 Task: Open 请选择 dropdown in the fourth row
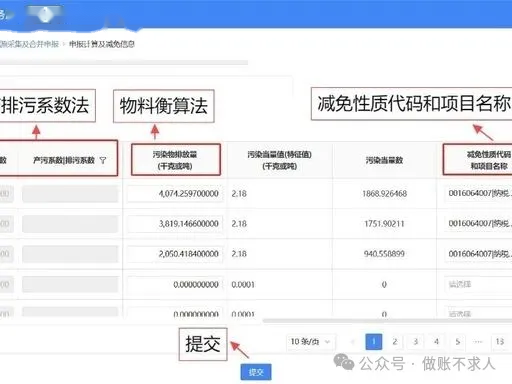point(479,284)
